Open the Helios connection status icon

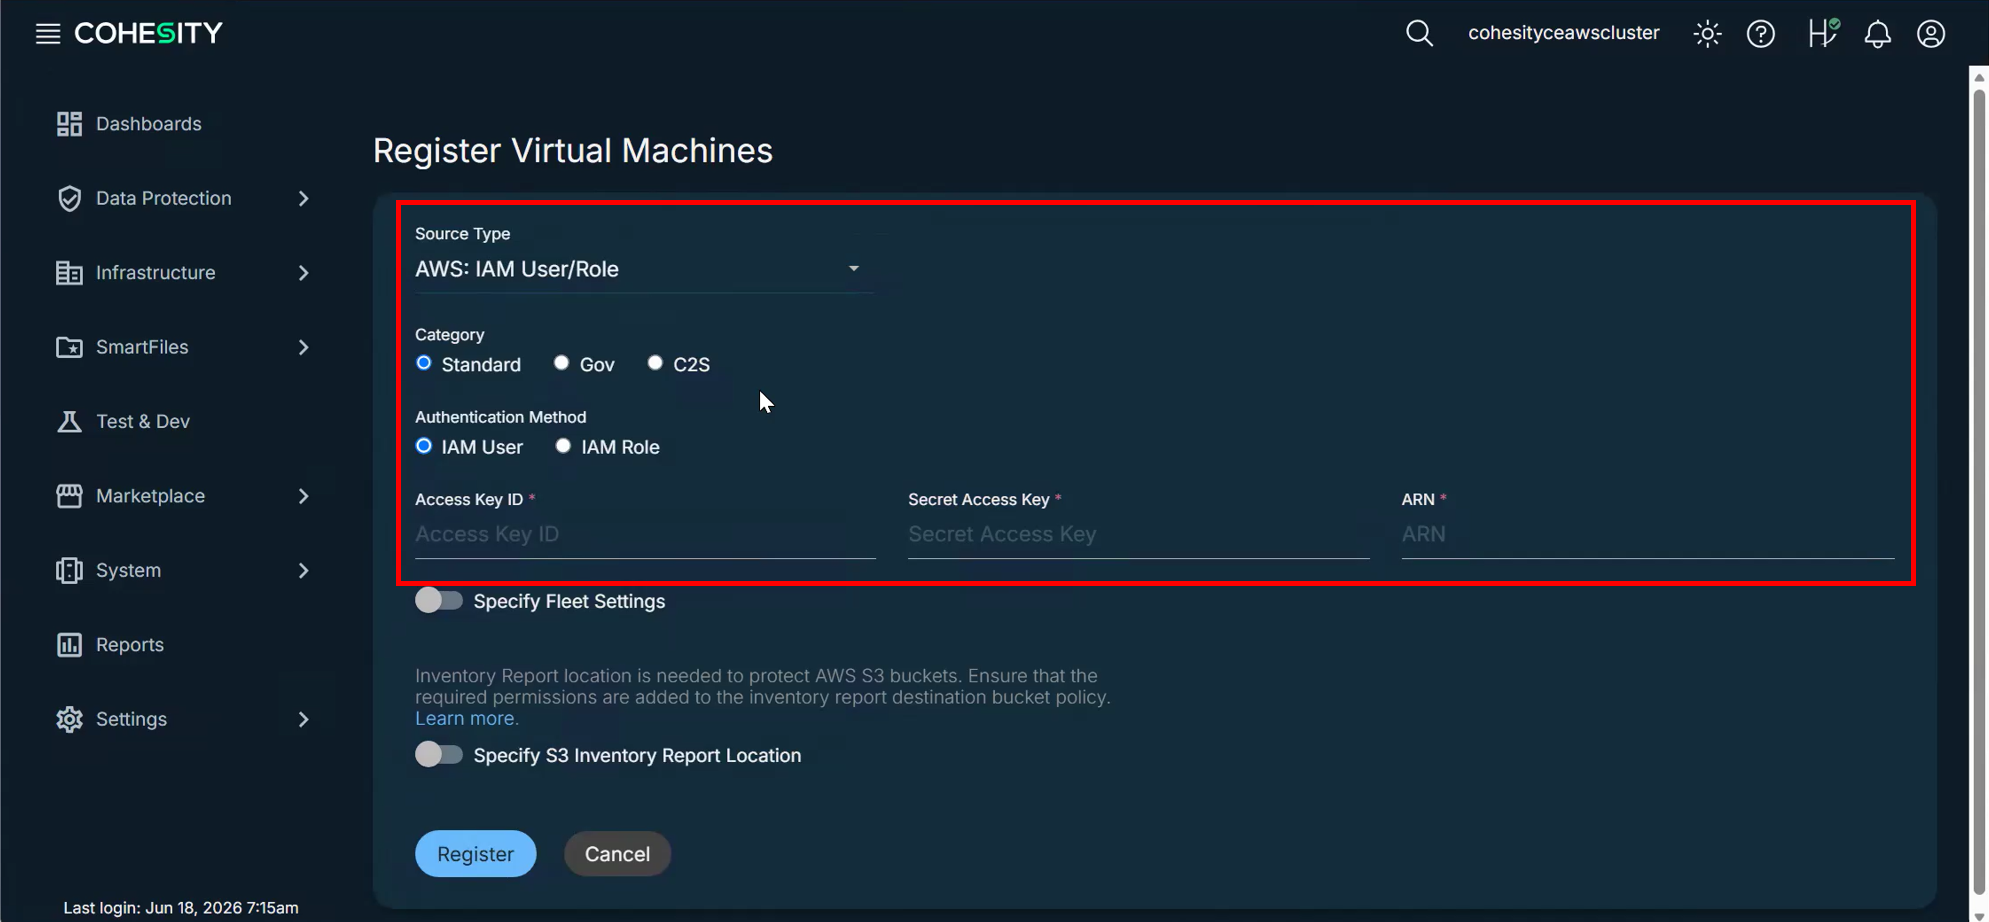pyautogui.click(x=1823, y=33)
